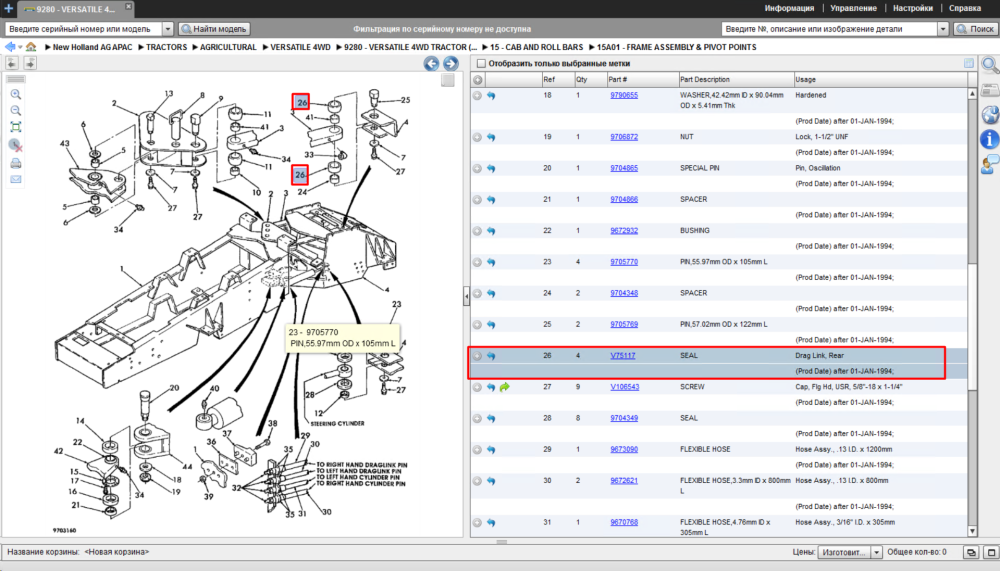The width and height of the screenshot is (1000, 571).
Task: Email the diagram with envelope icon
Action: [15, 179]
